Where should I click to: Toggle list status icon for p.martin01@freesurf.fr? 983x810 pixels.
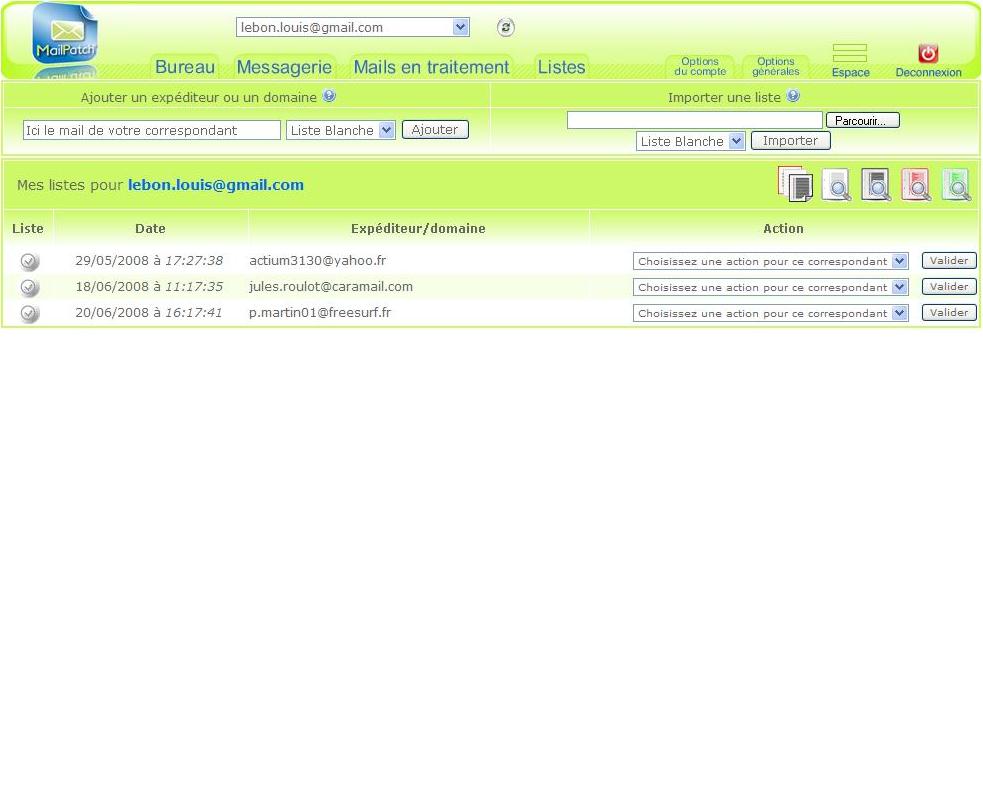point(30,314)
